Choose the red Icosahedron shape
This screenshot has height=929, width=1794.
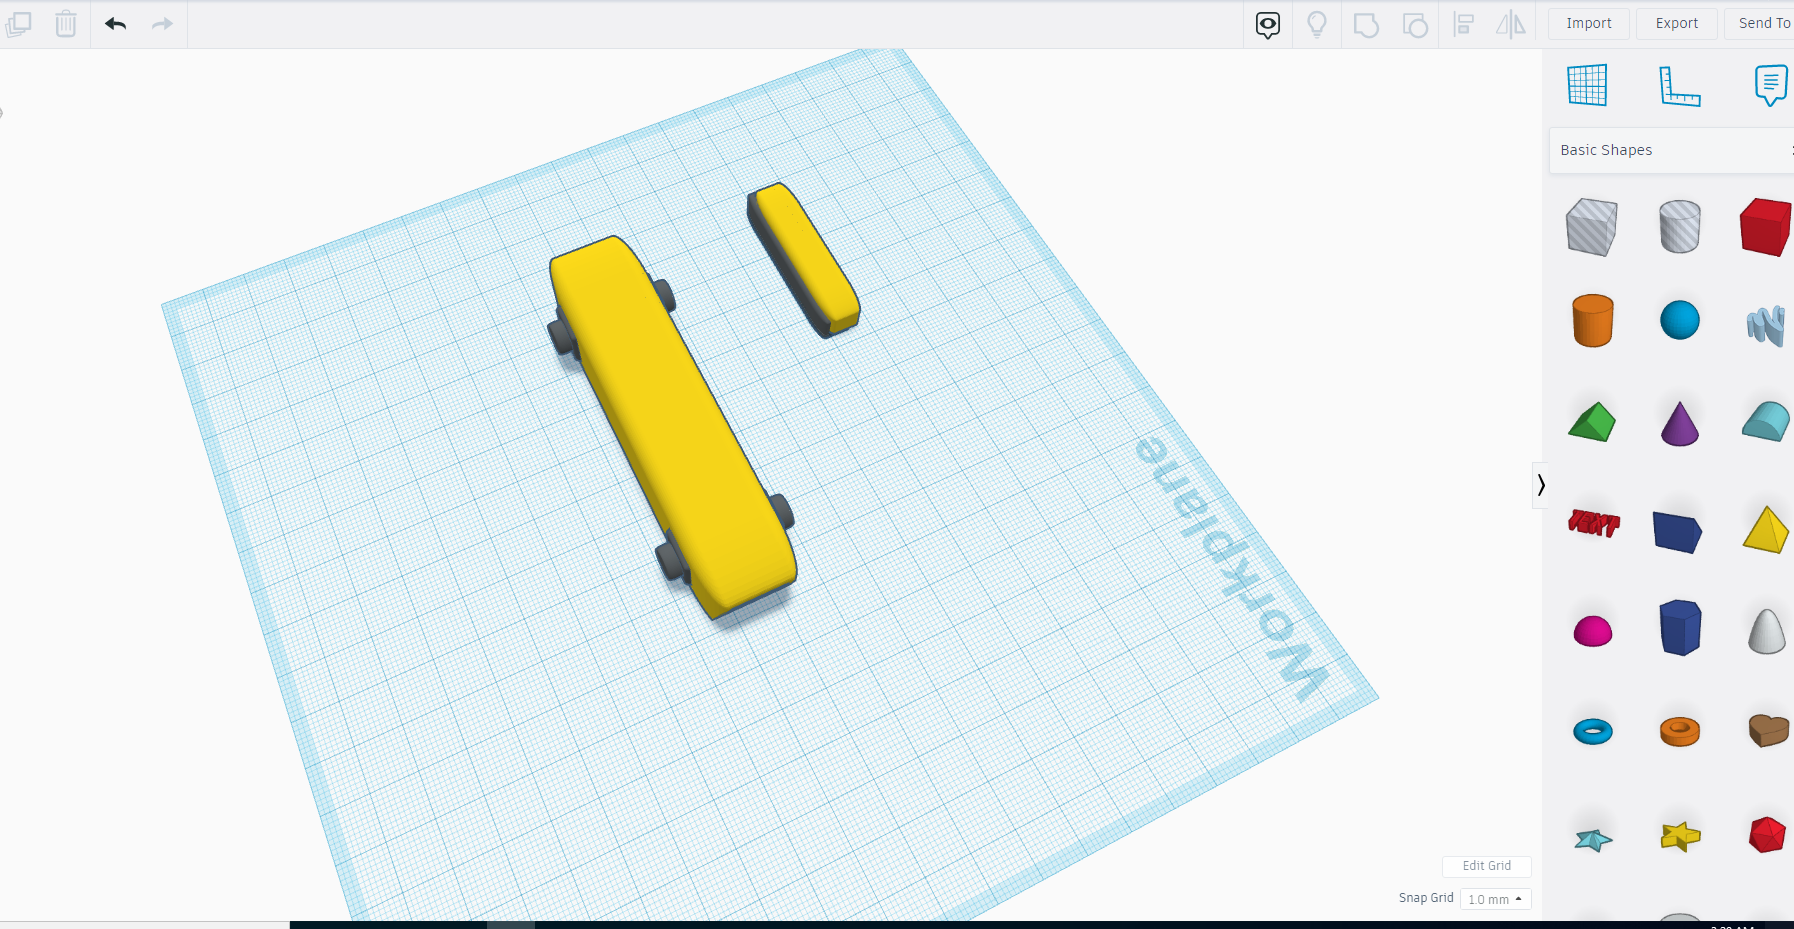[1767, 835]
